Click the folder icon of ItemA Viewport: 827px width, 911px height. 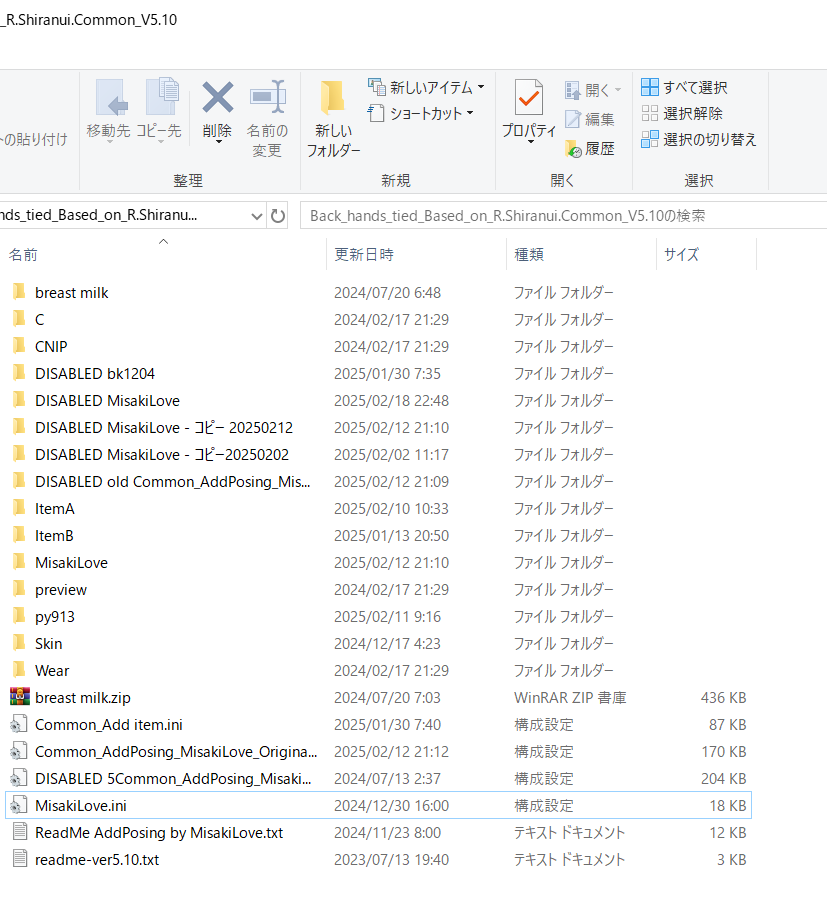click(19, 508)
